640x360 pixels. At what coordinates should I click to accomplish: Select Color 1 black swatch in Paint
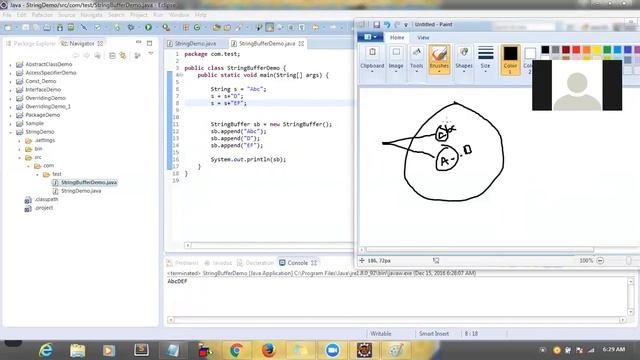tap(510, 60)
